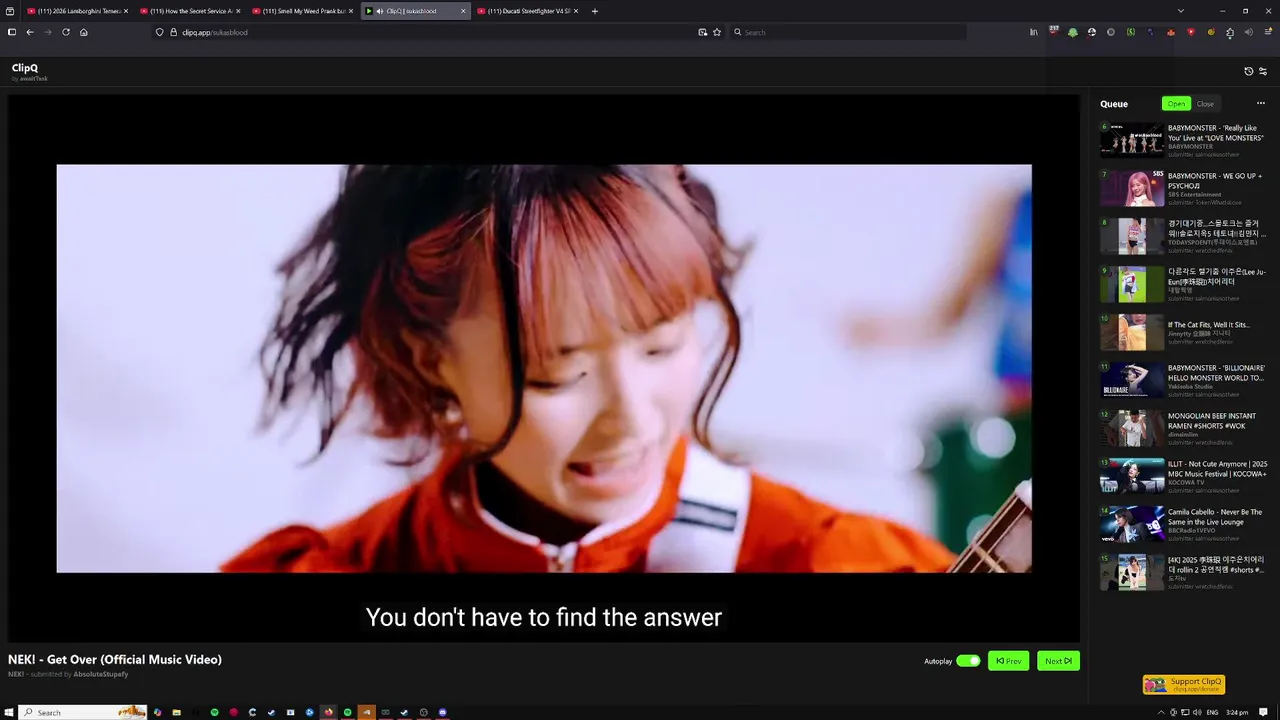1280x720 pixels.
Task: Open ILLIT Not Cute Anymore queue entry
Action: (1186, 476)
